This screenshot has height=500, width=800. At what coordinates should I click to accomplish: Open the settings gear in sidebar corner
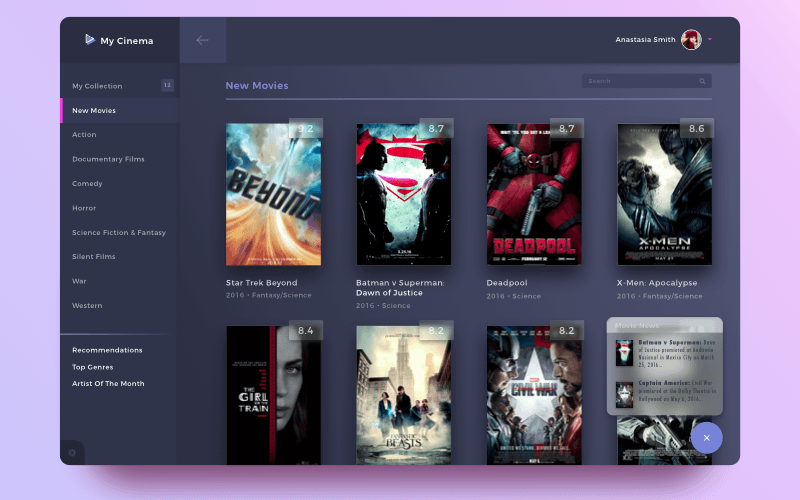72,453
